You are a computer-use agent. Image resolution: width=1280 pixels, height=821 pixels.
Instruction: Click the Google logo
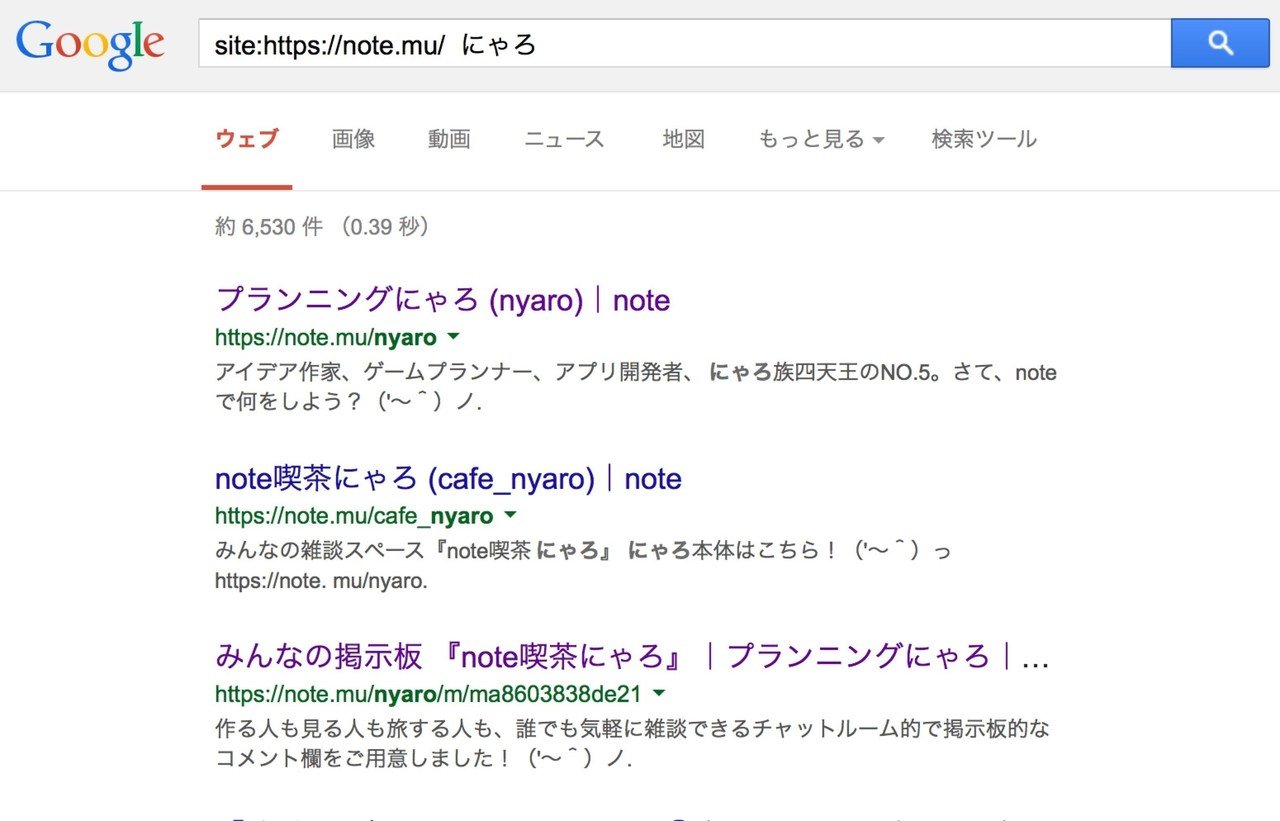[89, 43]
